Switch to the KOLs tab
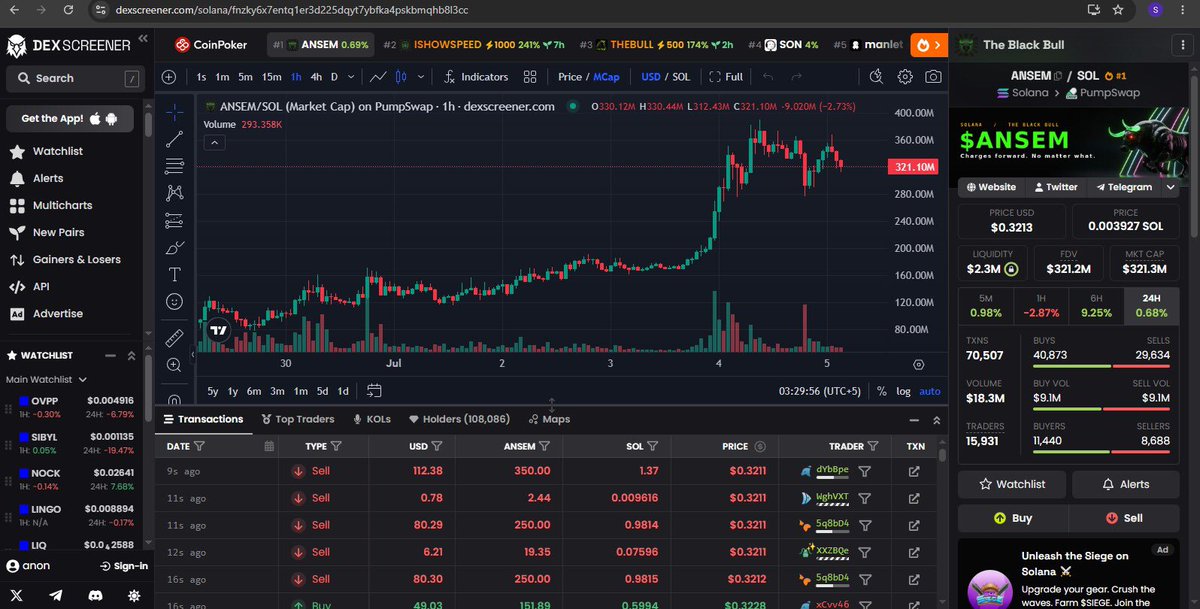The image size is (1200, 609). (371, 419)
